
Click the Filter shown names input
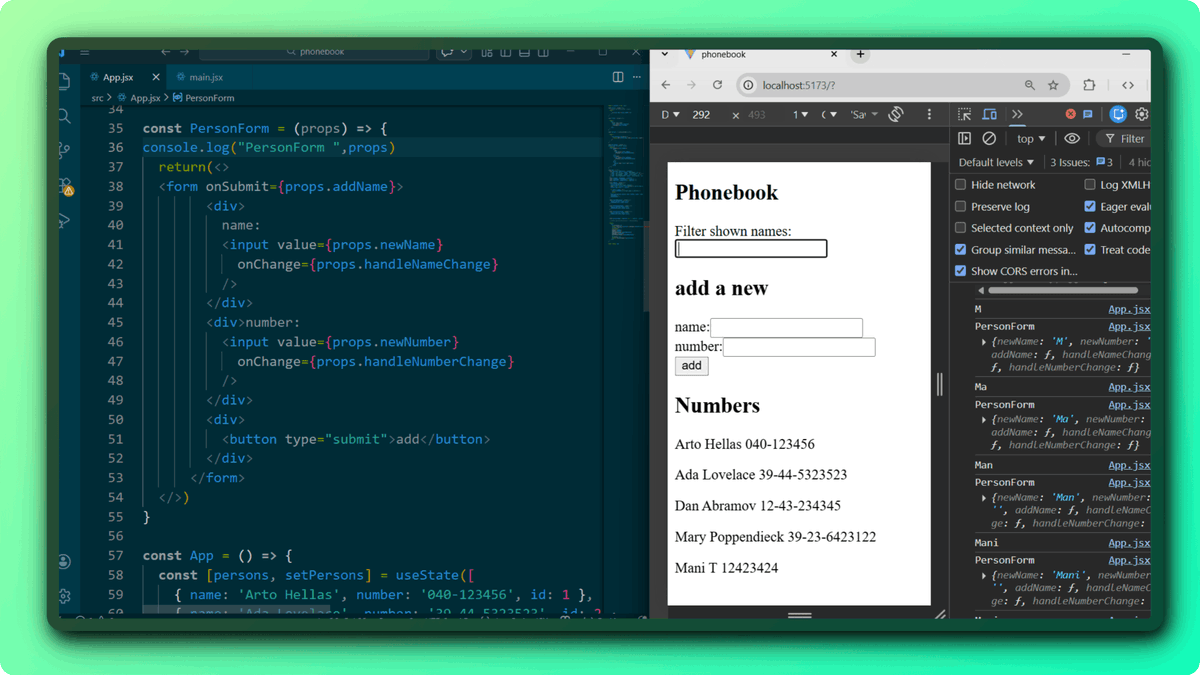[751, 248]
